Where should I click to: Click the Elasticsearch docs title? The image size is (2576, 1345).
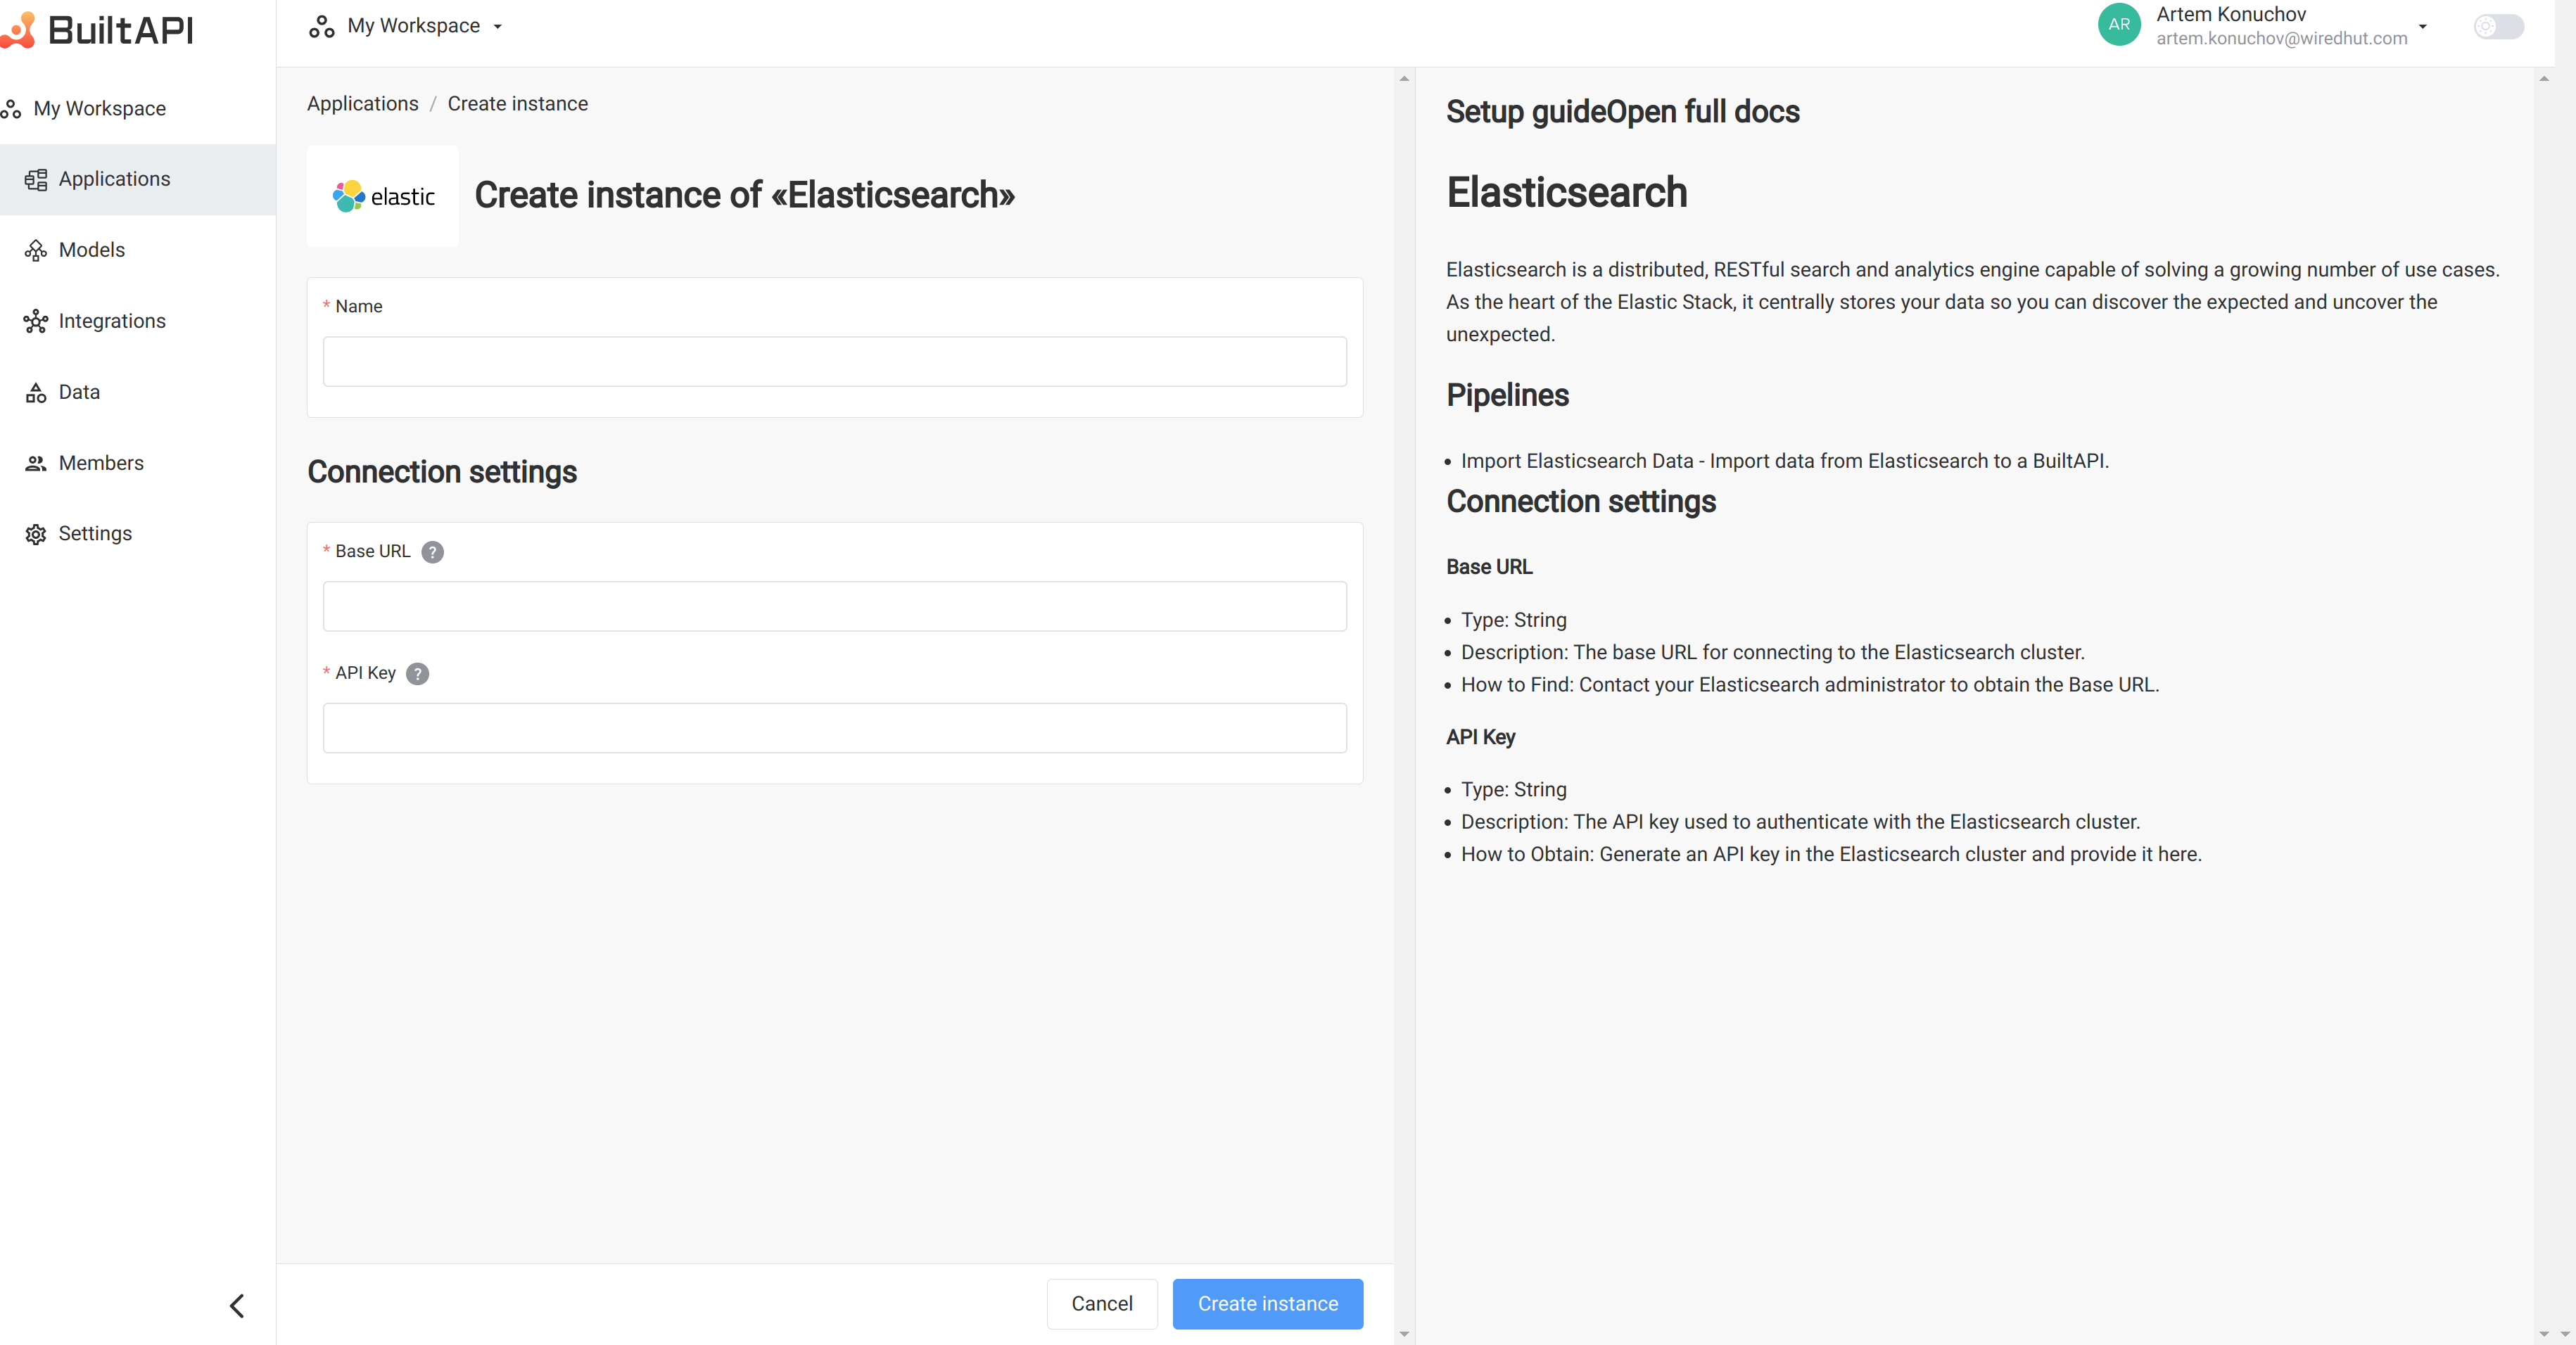(x=1566, y=192)
